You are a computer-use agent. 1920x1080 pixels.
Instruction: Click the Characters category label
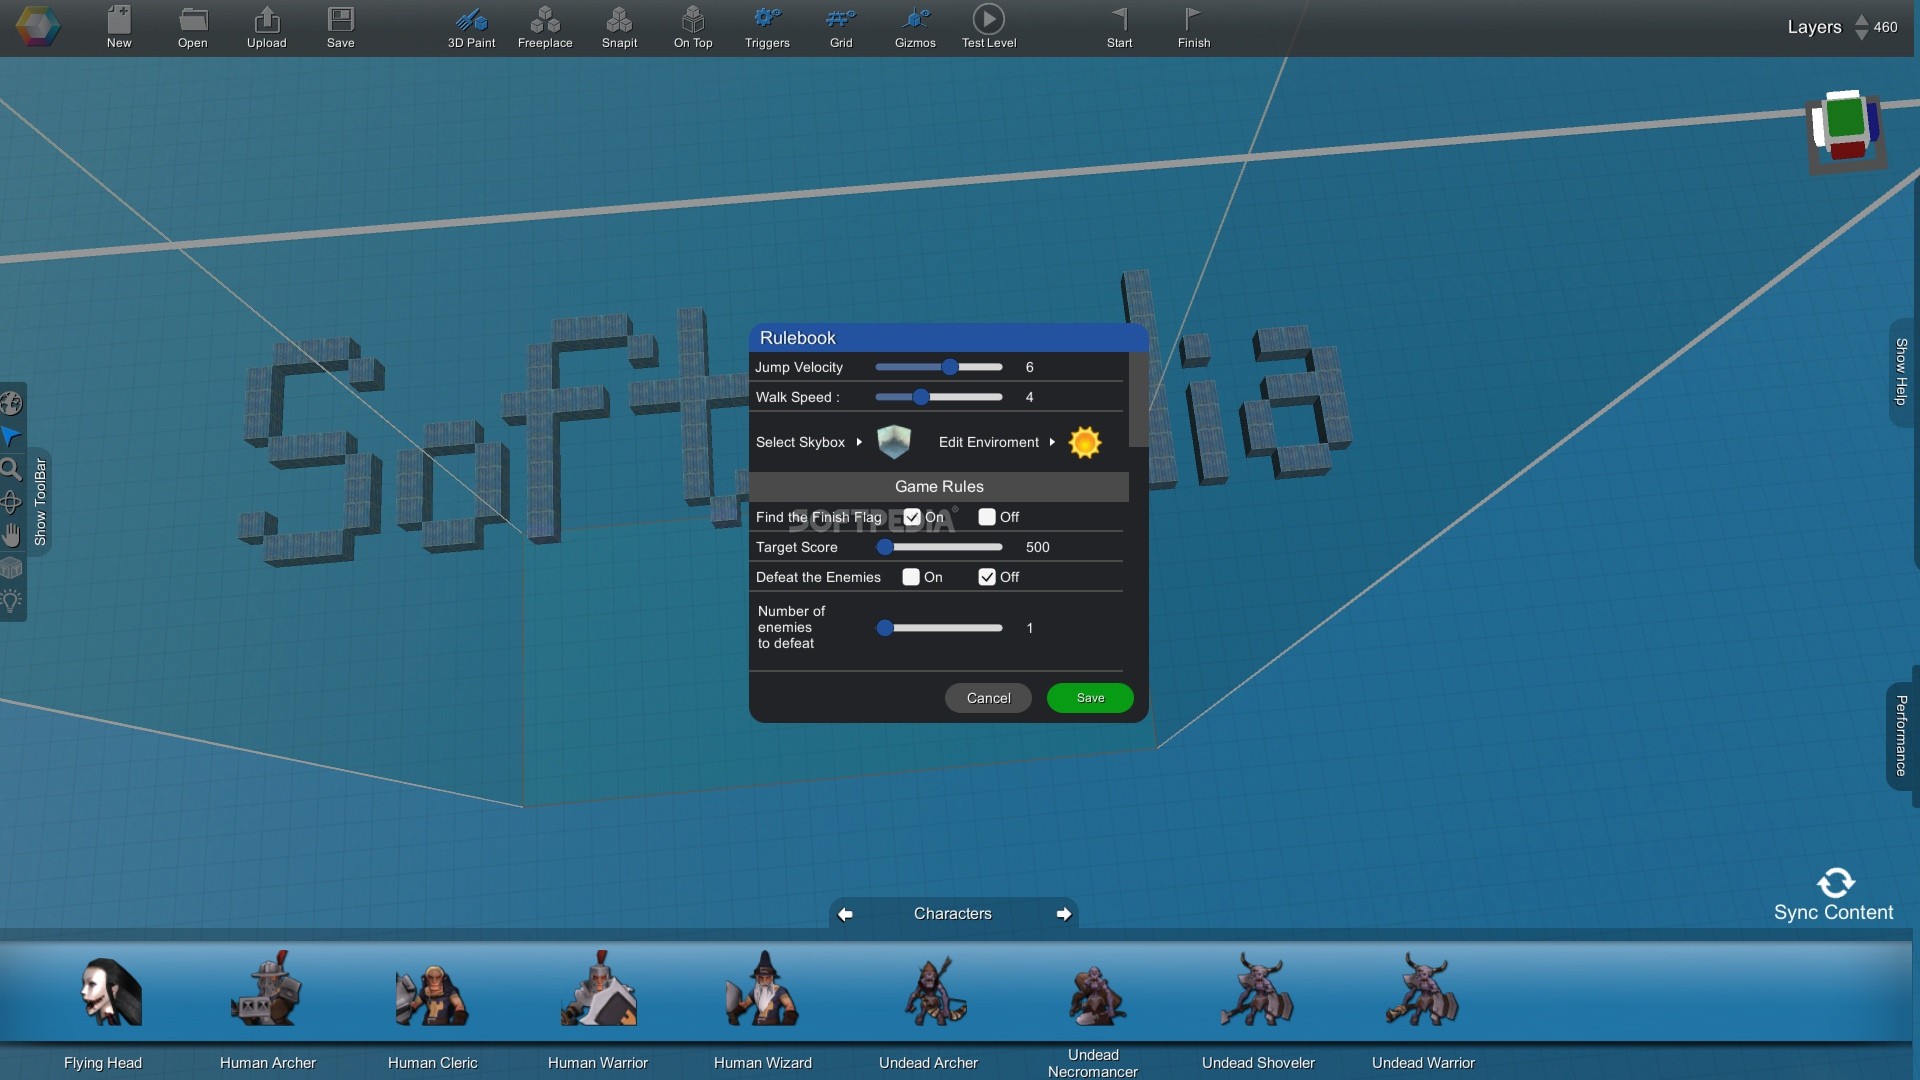(953, 914)
